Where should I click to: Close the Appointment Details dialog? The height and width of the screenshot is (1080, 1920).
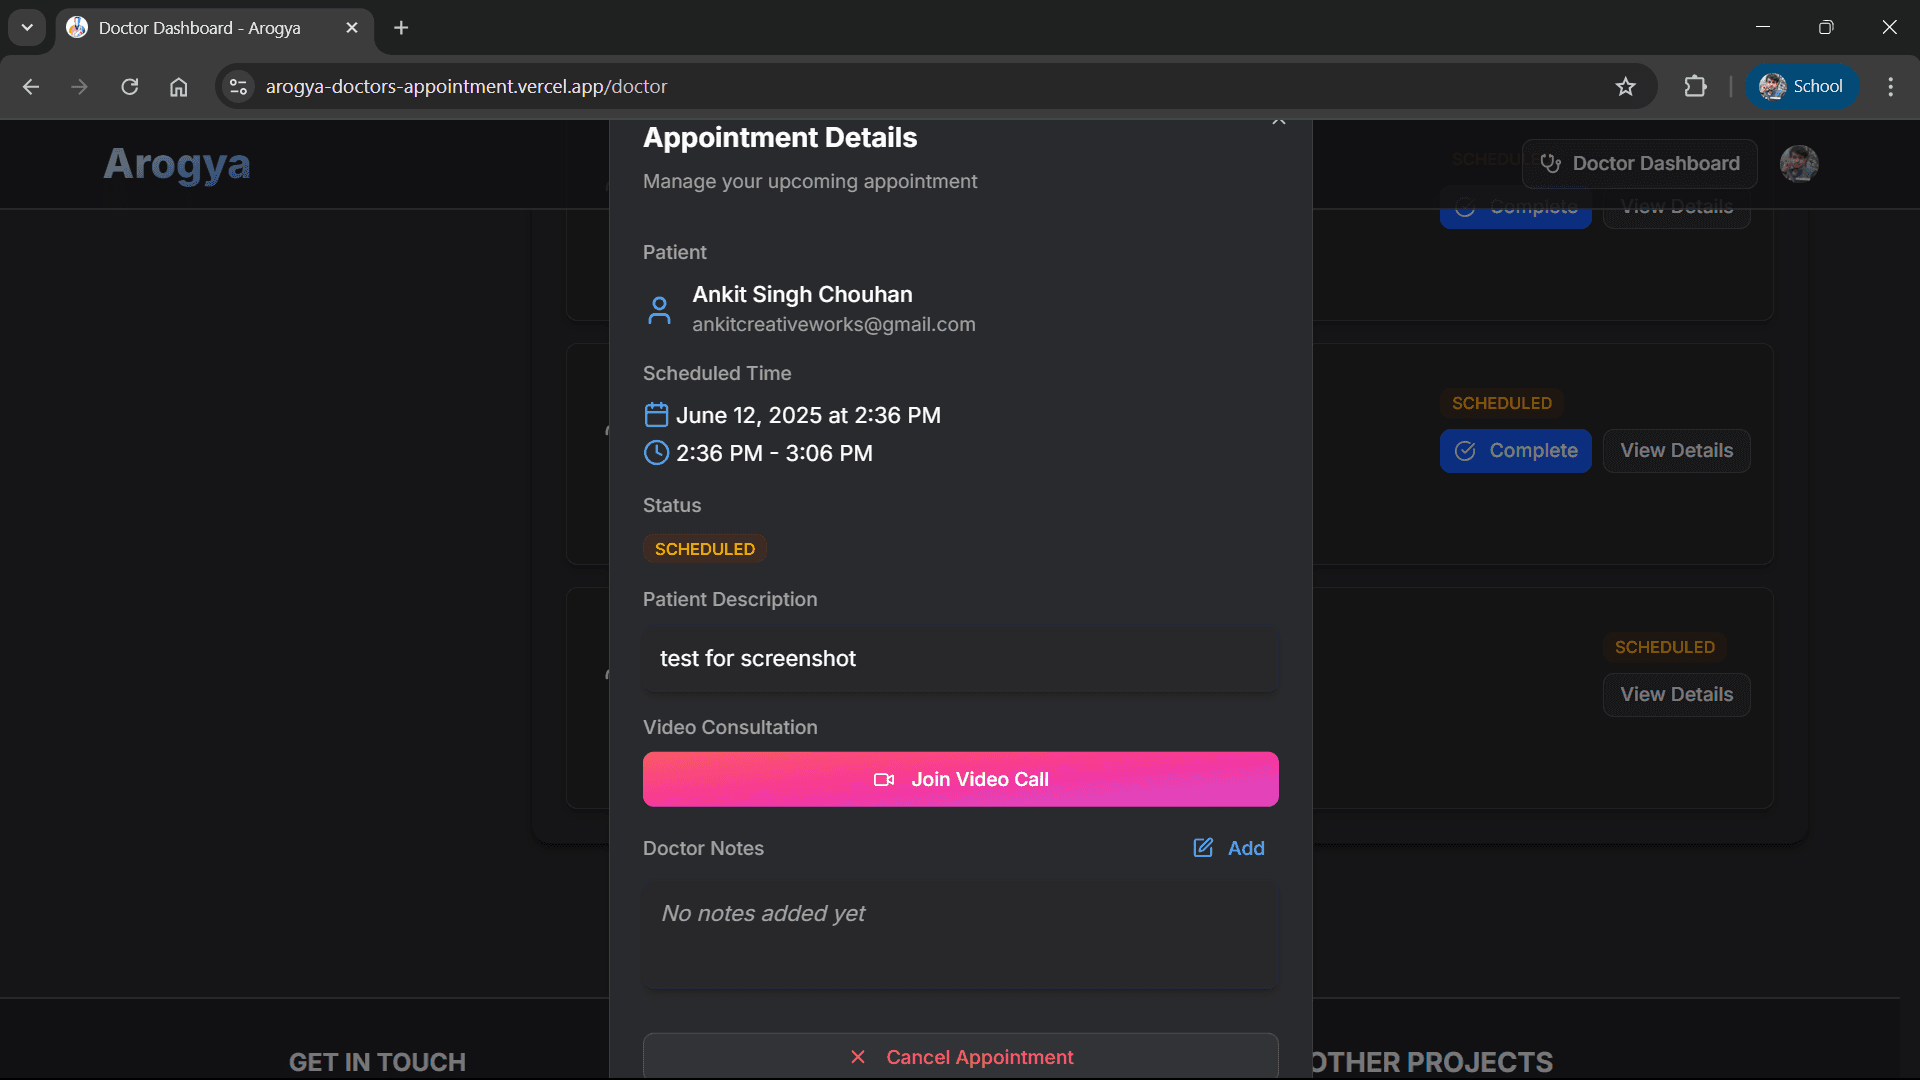point(1278,121)
